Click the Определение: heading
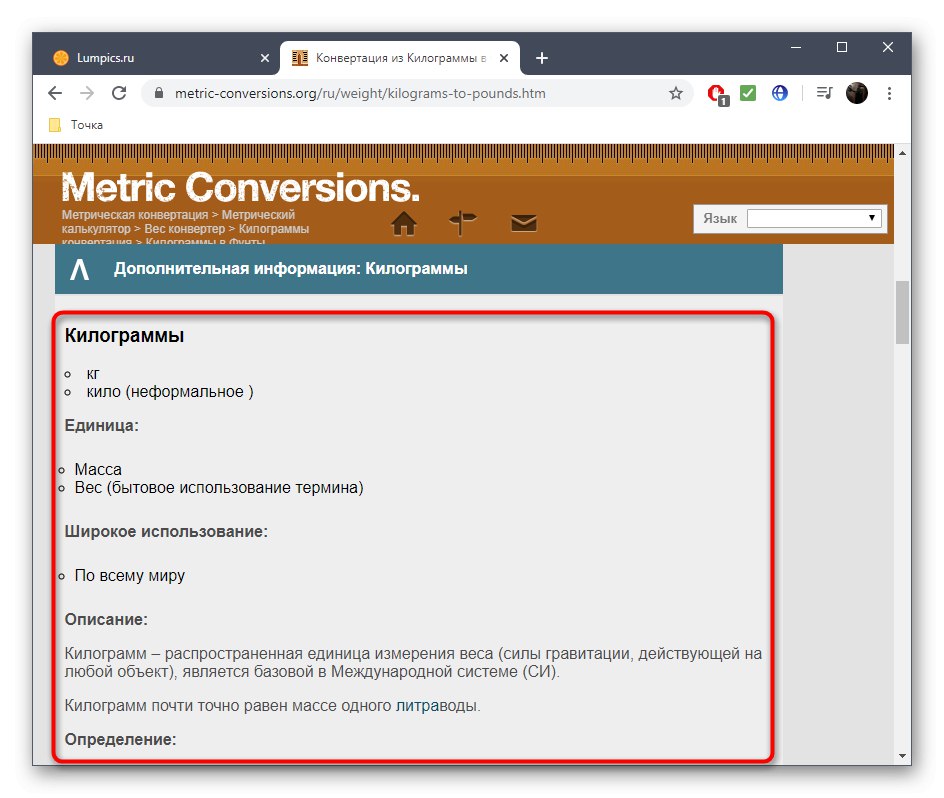 (120, 739)
